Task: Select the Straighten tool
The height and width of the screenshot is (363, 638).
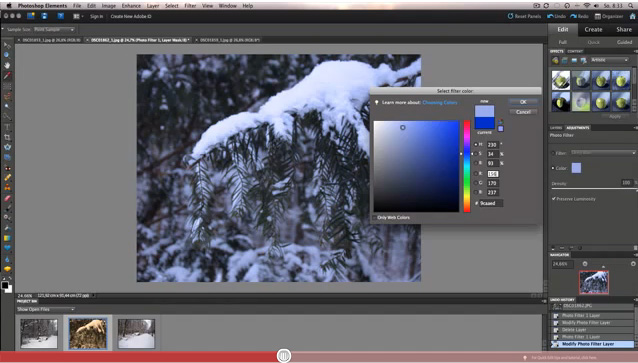Action: click(7, 157)
